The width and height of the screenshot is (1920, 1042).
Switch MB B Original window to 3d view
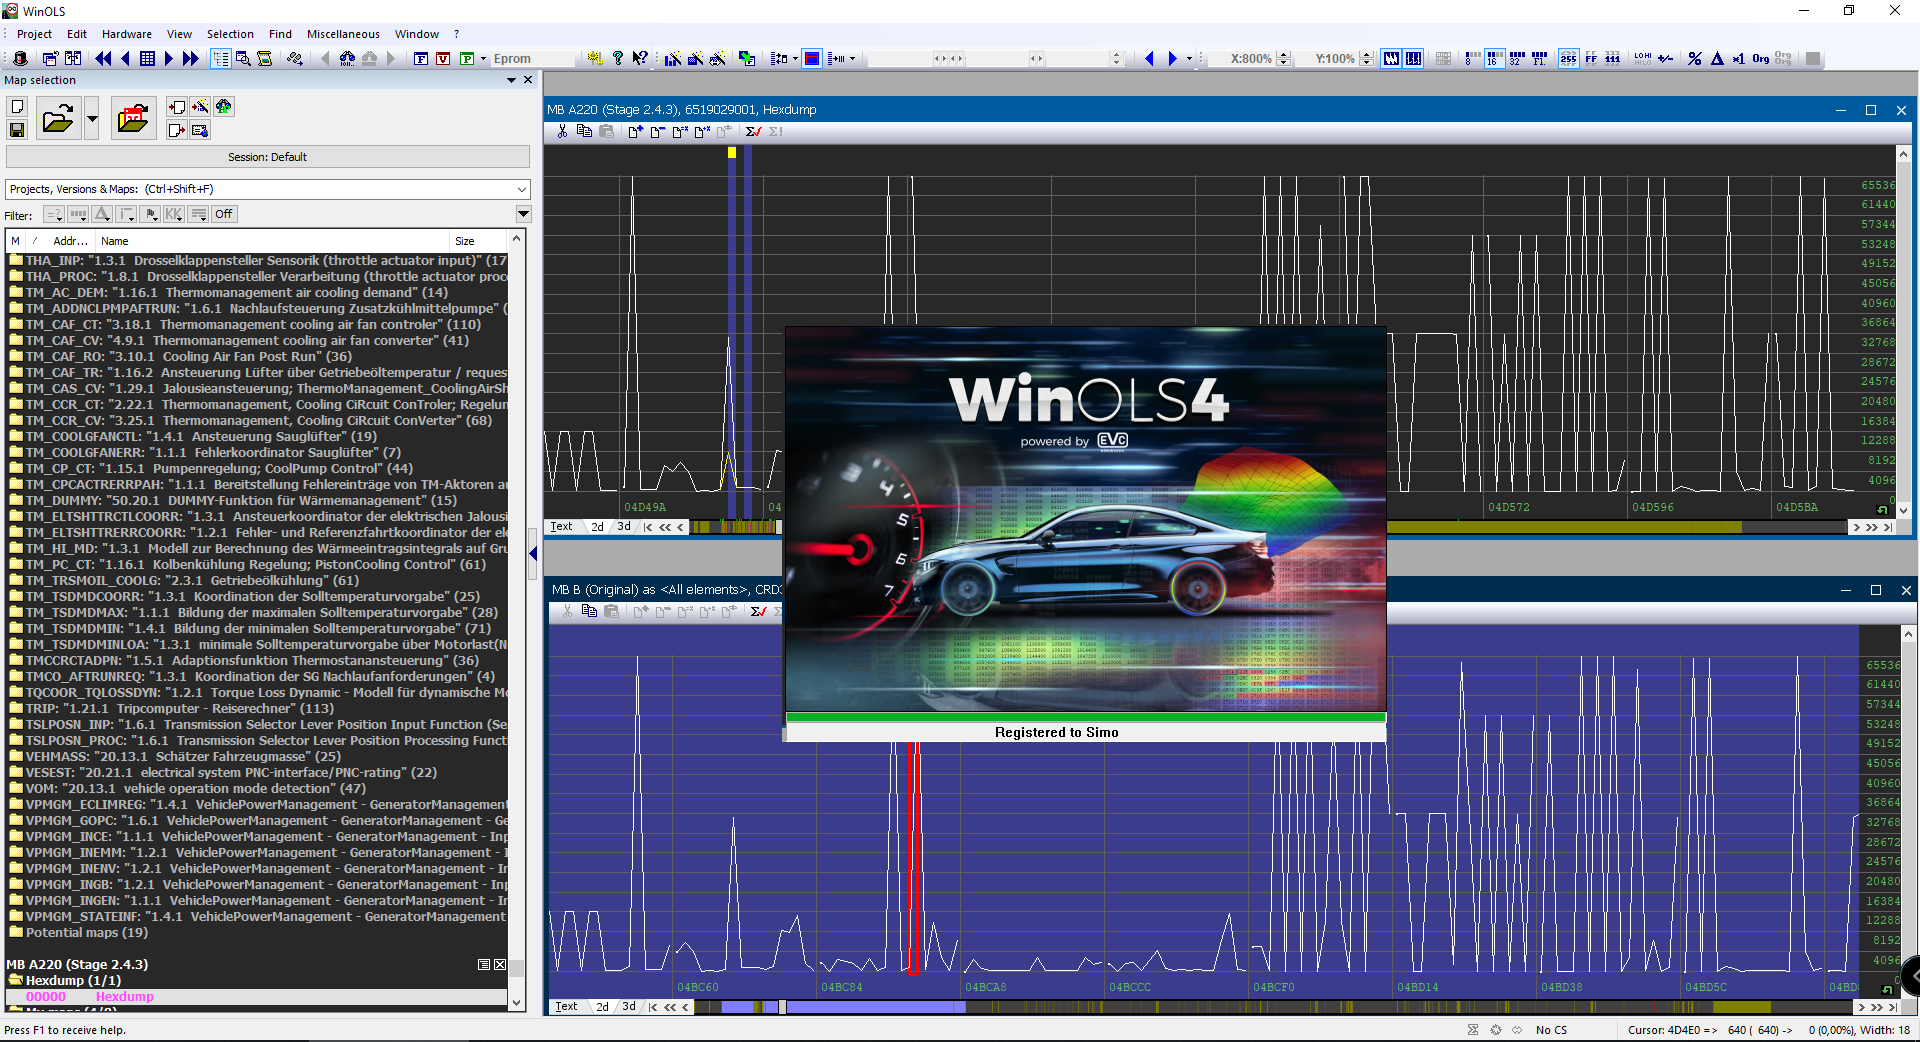click(x=629, y=1007)
